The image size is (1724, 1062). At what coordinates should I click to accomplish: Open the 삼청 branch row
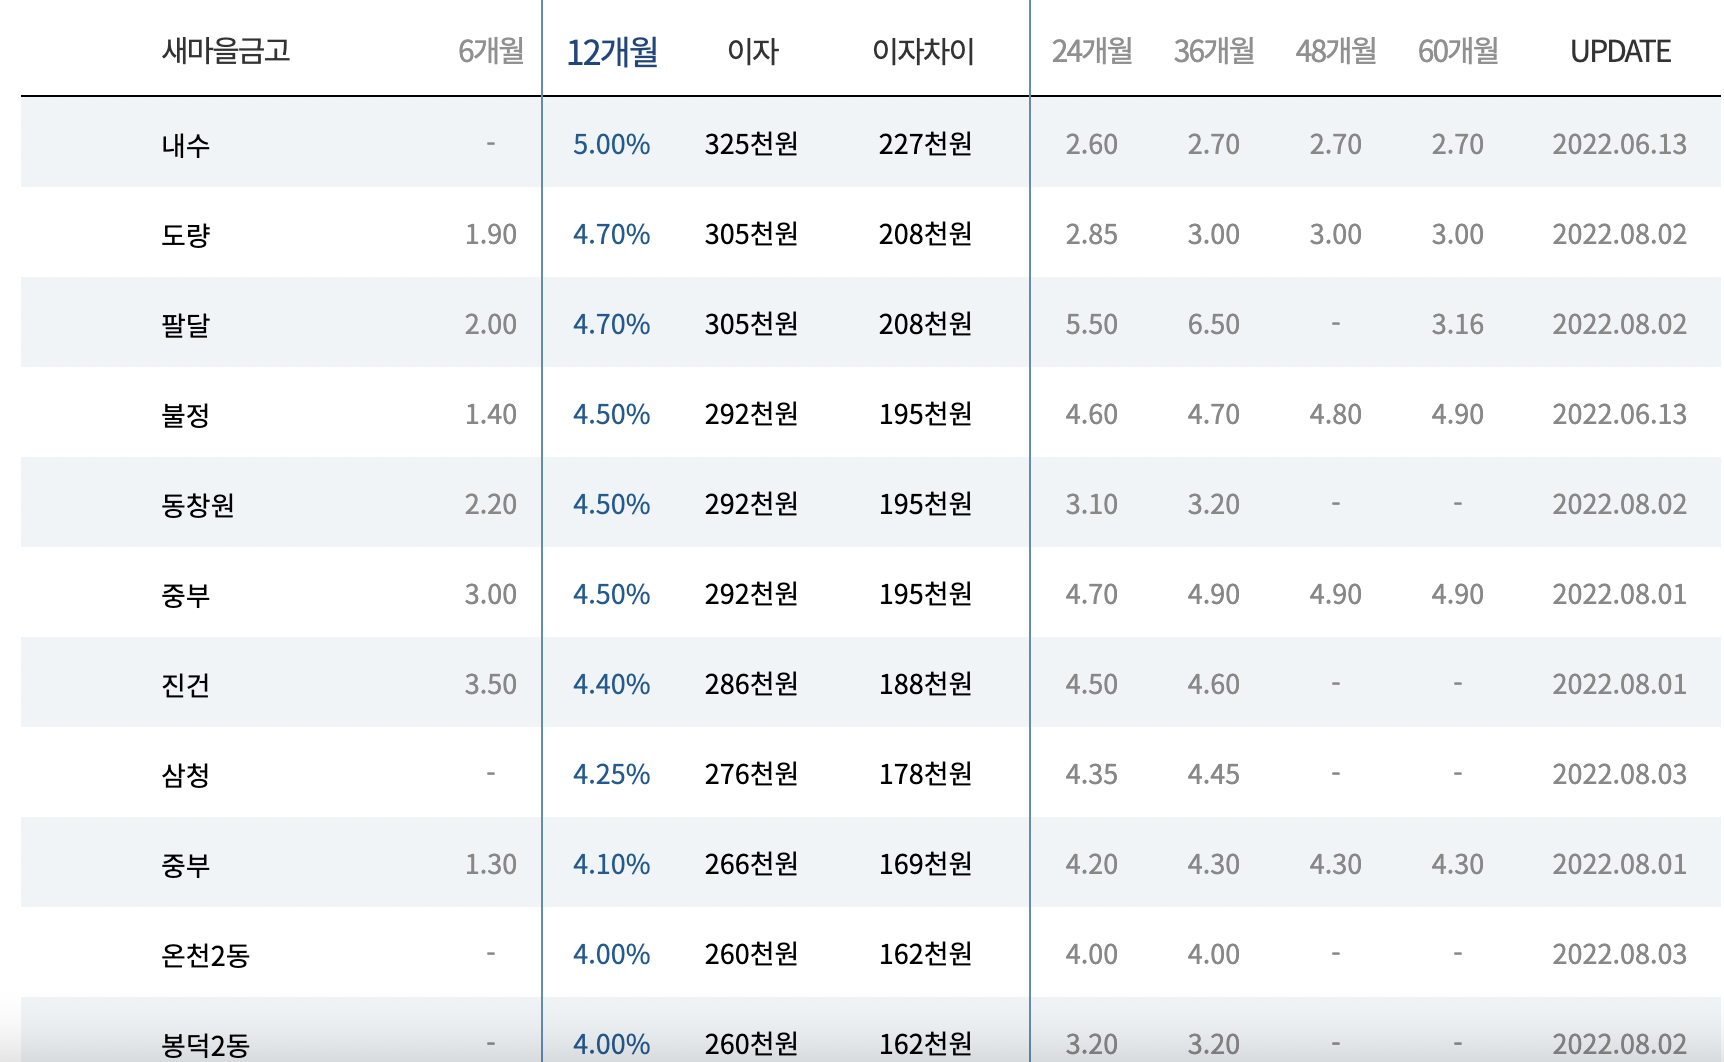pyautogui.click(x=871, y=773)
